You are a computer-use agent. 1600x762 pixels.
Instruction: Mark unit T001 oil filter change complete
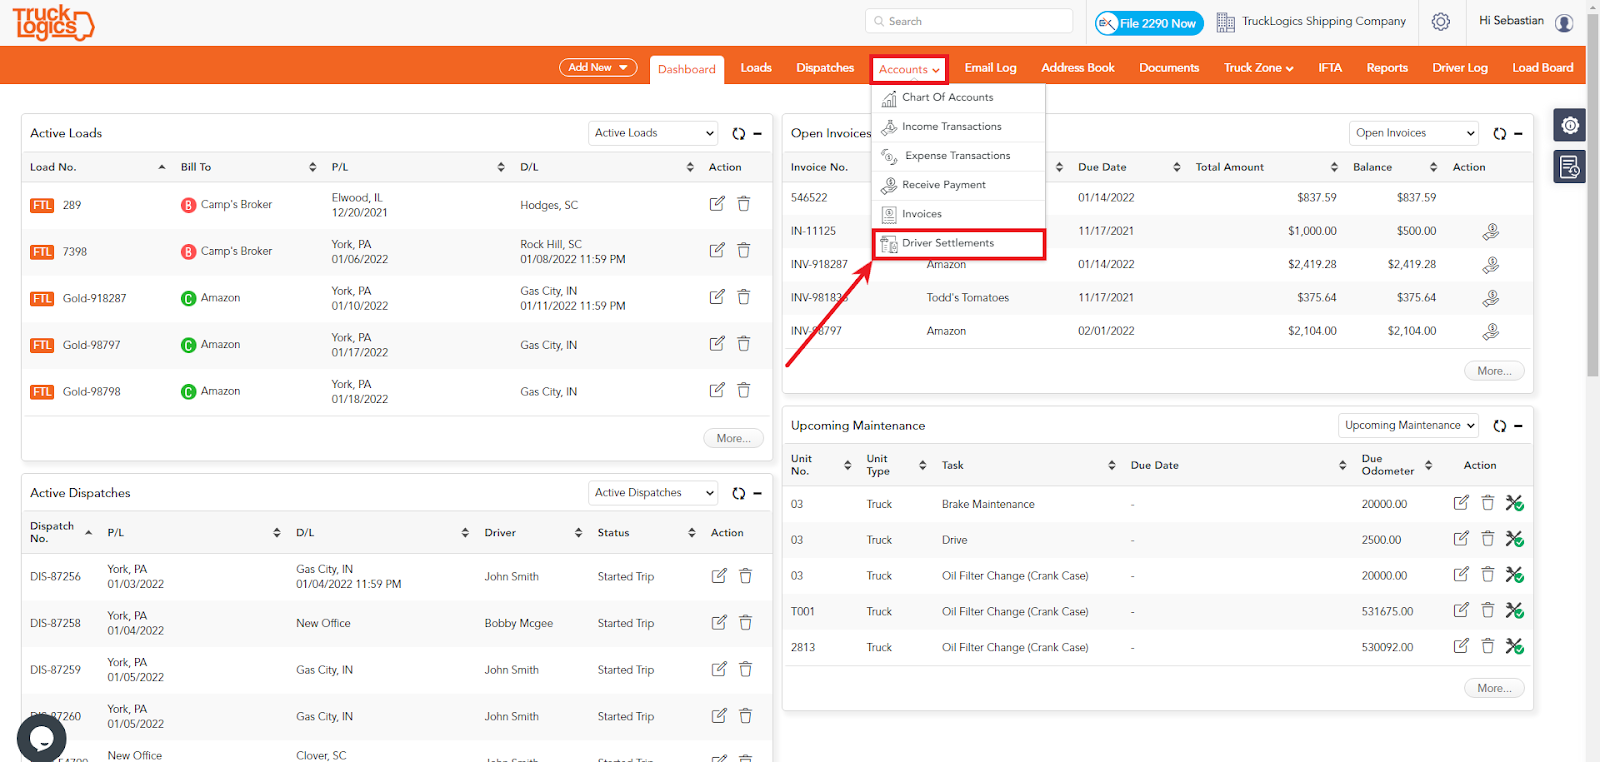click(1515, 611)
